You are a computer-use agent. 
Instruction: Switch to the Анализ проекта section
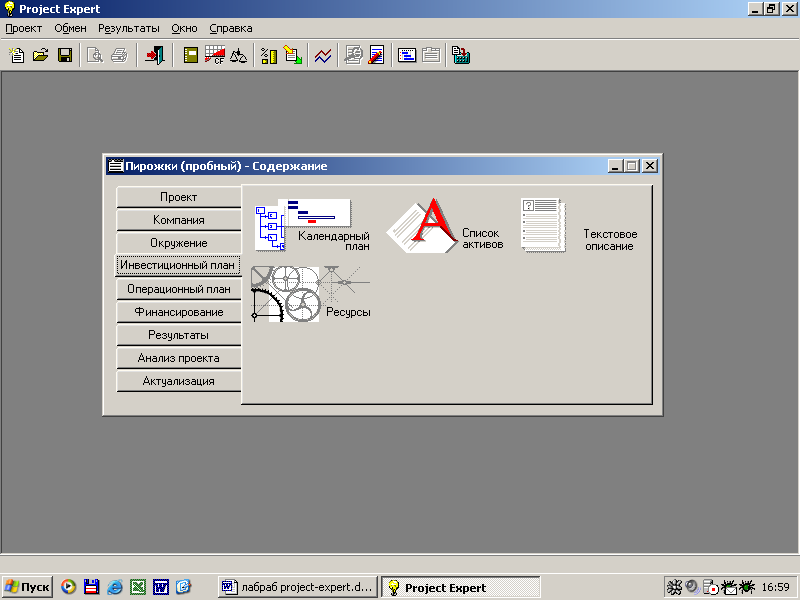click(179, 358)
